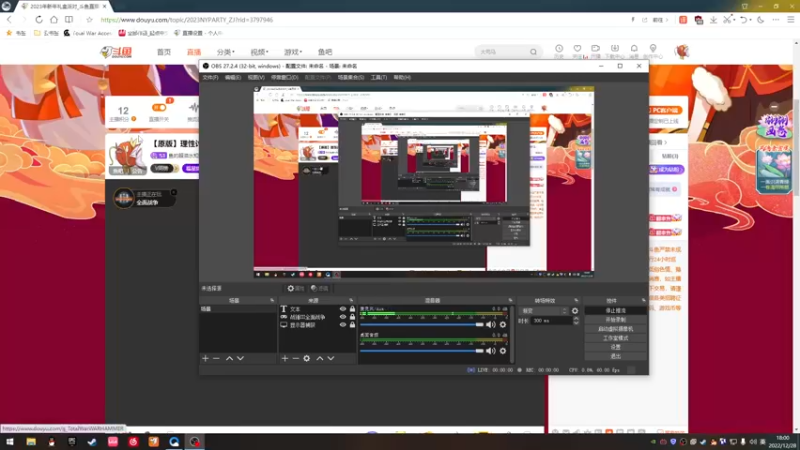Adjust the microphone volume slider in the mixer
800x450 pixels.
coord(421,324)
